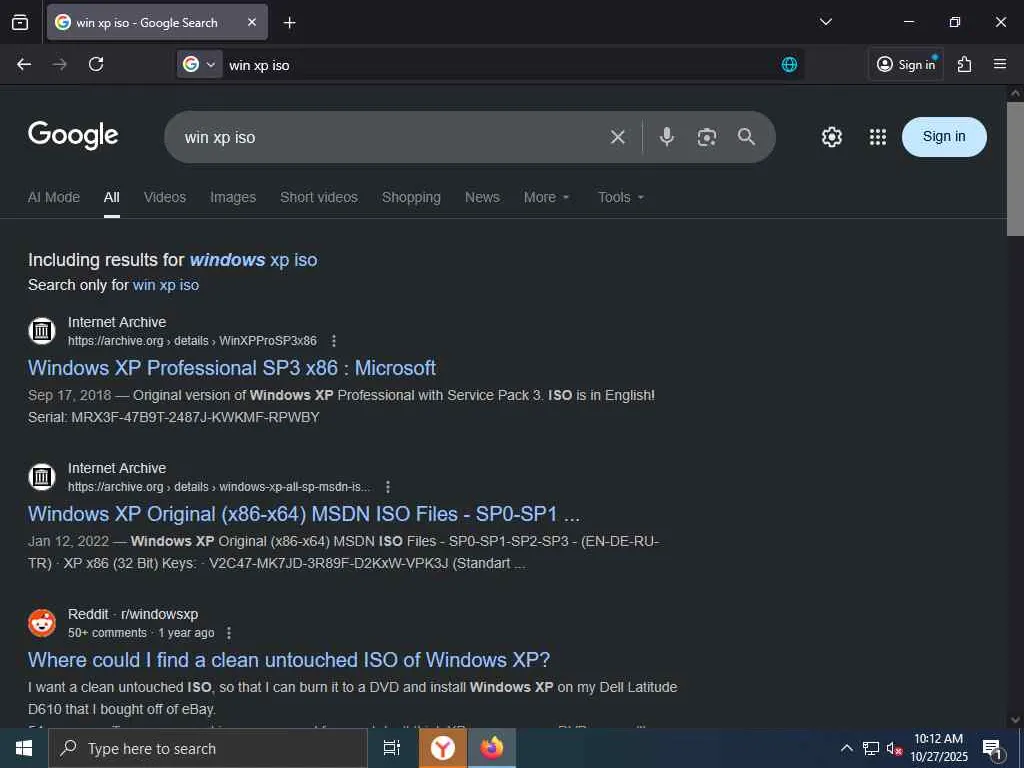Select the All results tab
Viewport: 1024px width, 768px height.
112,197
